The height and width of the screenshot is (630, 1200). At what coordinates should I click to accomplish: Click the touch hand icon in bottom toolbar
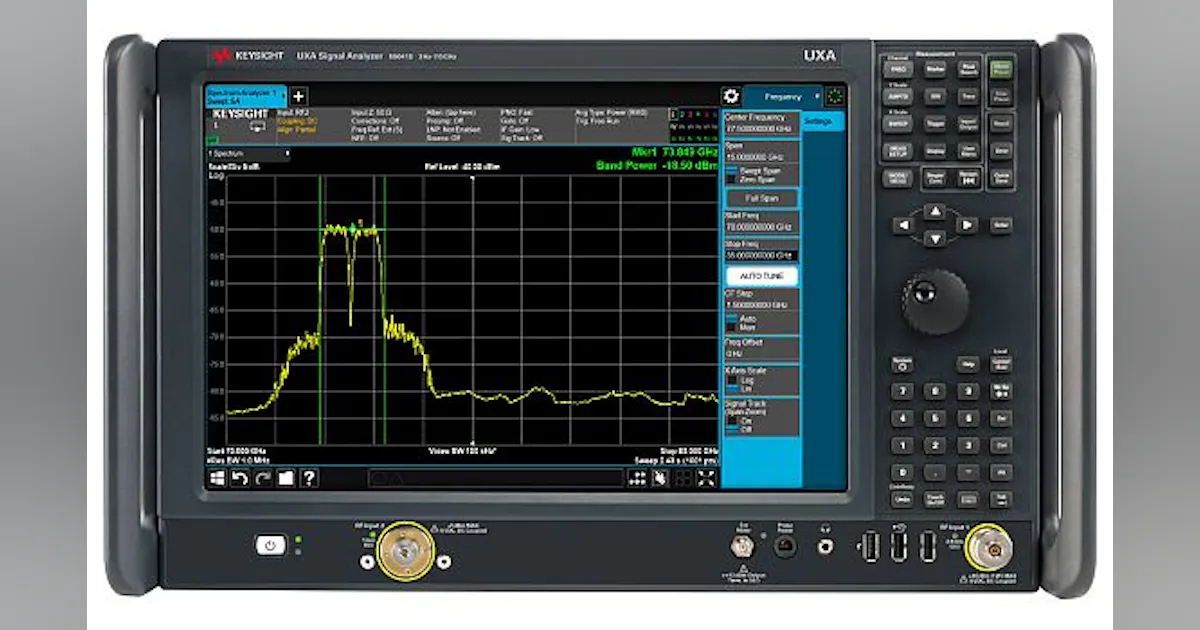pyautogui.click(x=660, y=478)
